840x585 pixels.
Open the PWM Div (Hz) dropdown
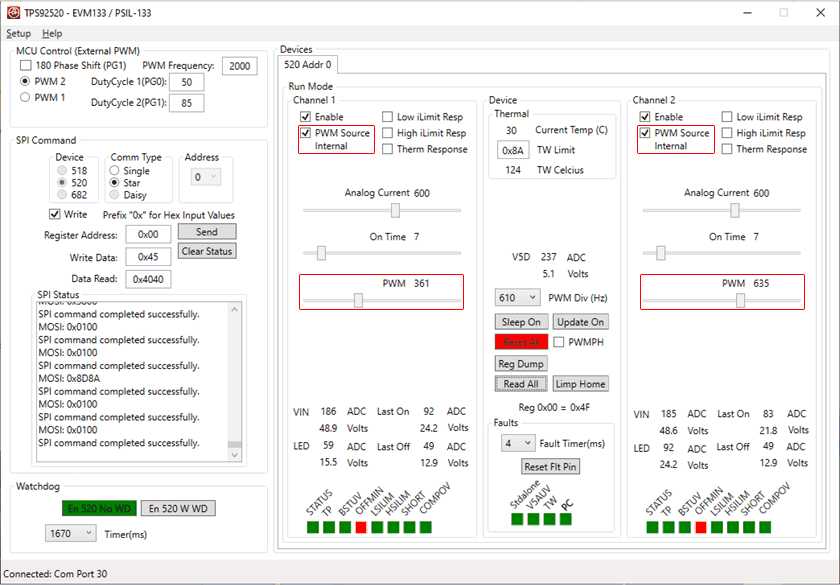[531, 298]
